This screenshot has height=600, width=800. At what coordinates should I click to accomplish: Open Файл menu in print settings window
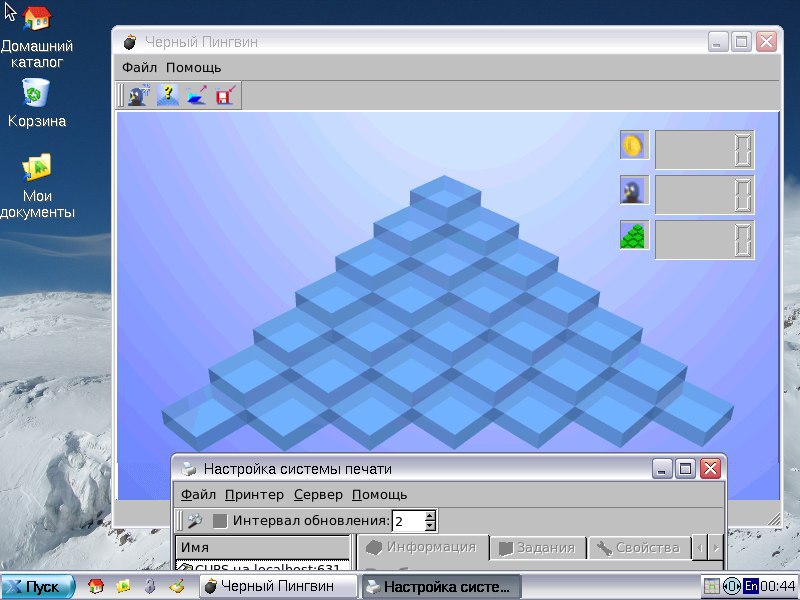click(x=198, y=494)
